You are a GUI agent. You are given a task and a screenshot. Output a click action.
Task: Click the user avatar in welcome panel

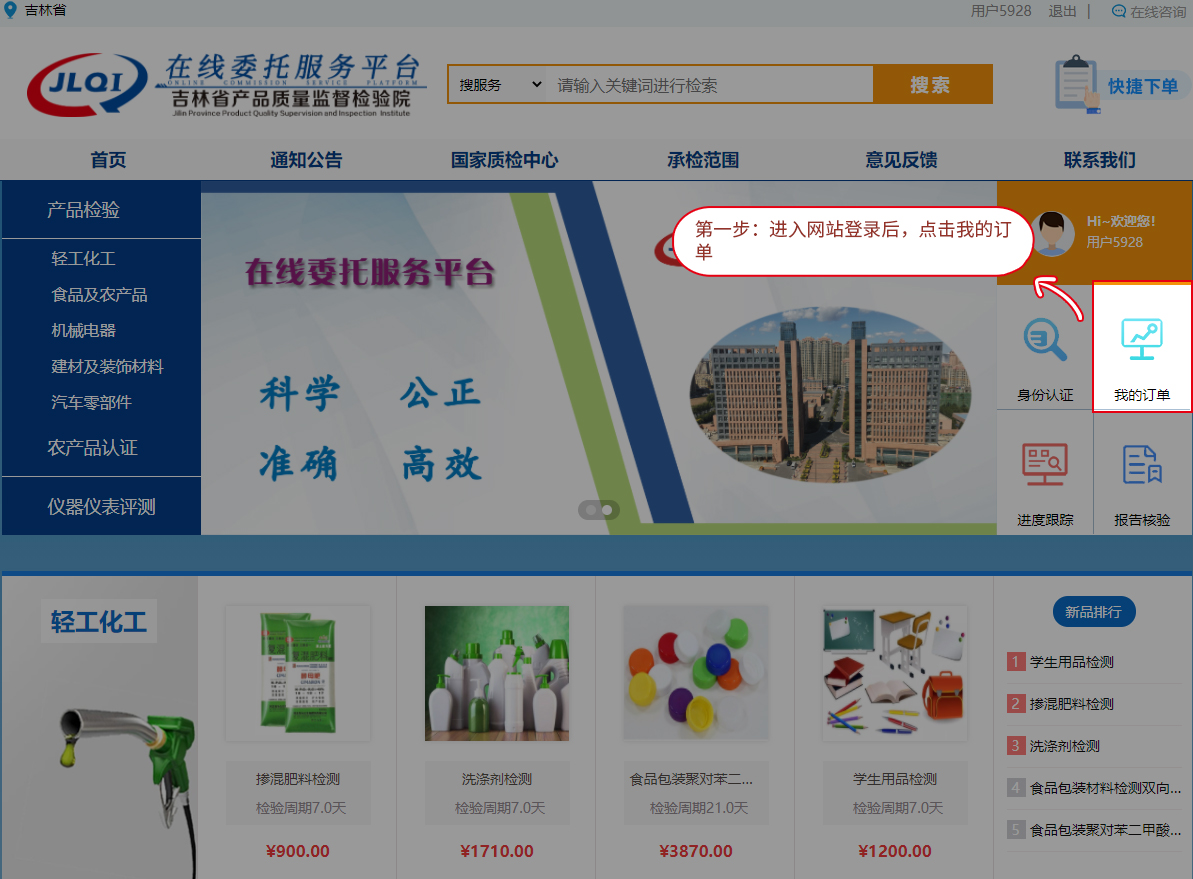point(1051,232)
